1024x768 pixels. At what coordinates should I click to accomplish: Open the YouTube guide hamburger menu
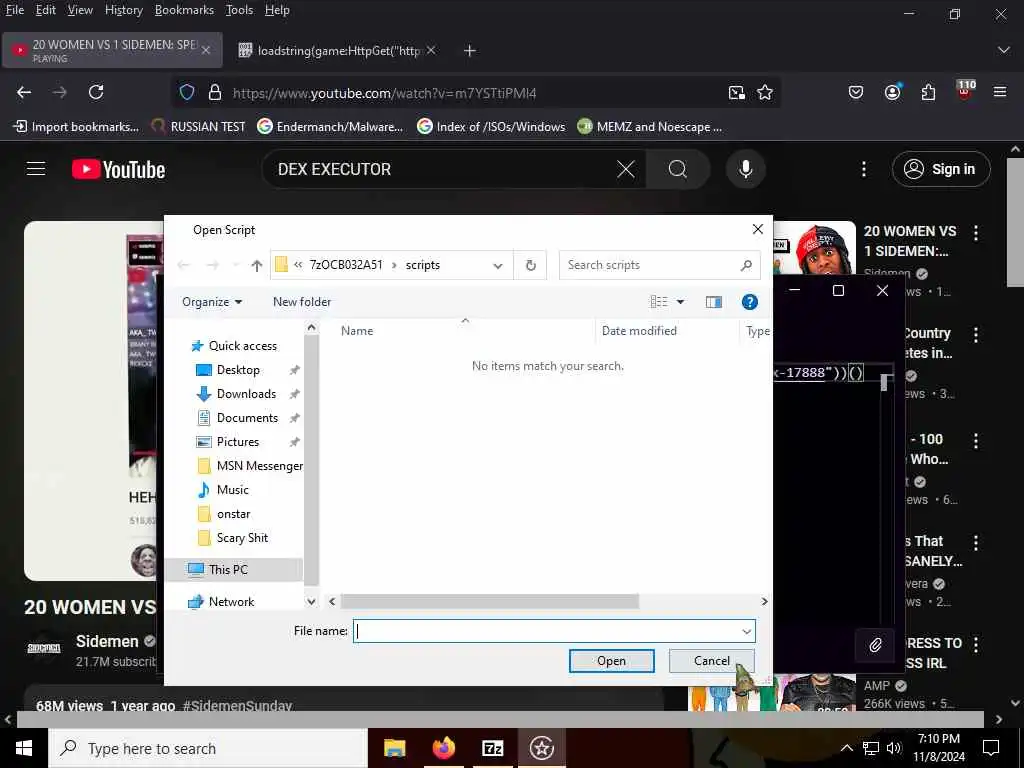[x=36, y=169]
